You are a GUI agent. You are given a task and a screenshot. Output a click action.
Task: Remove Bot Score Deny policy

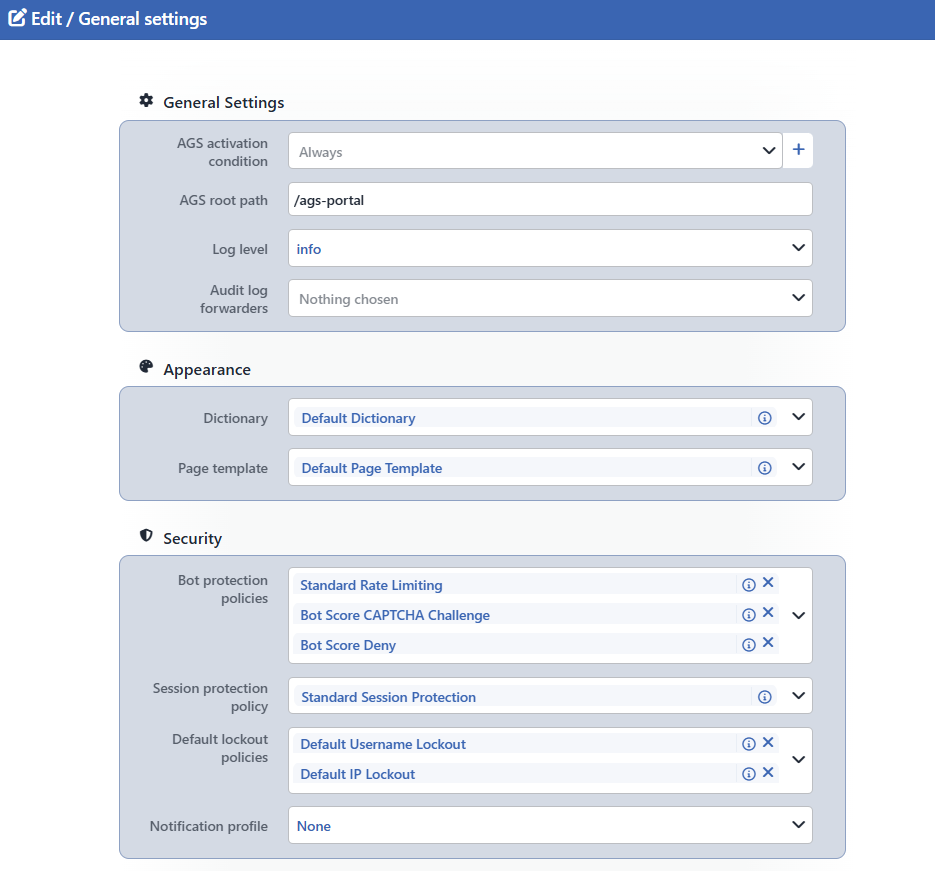(x=768, y=642)
